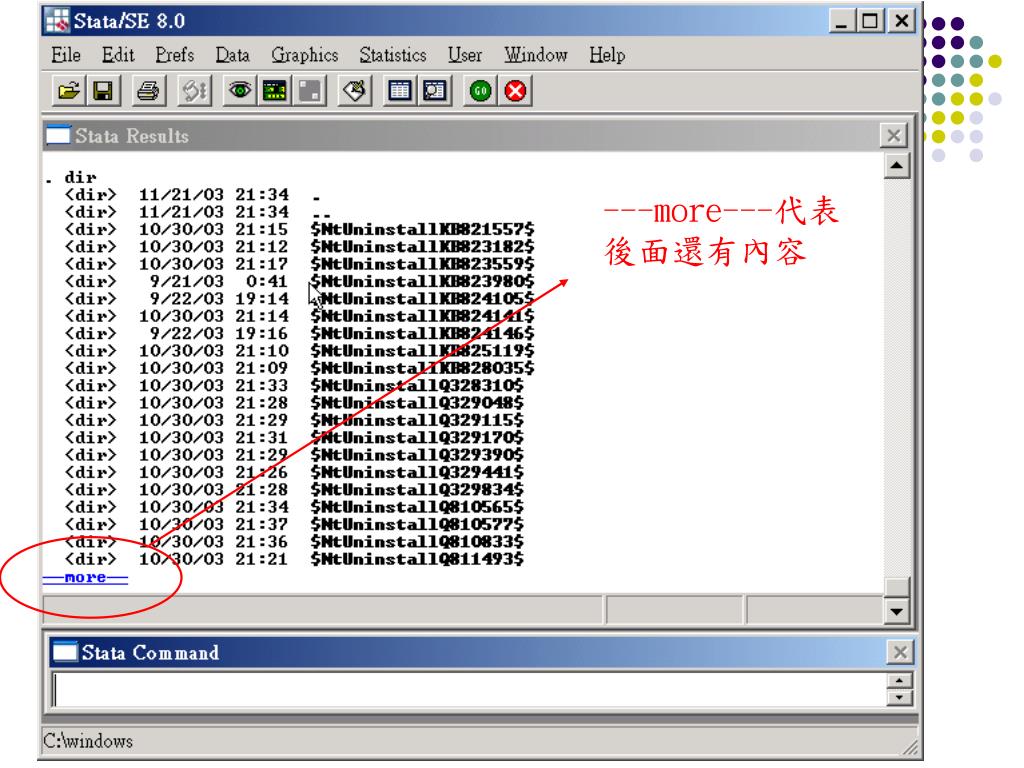
Task: Select the $NtUninstallKB823559$ entry
Action: (x=423, y=264)
